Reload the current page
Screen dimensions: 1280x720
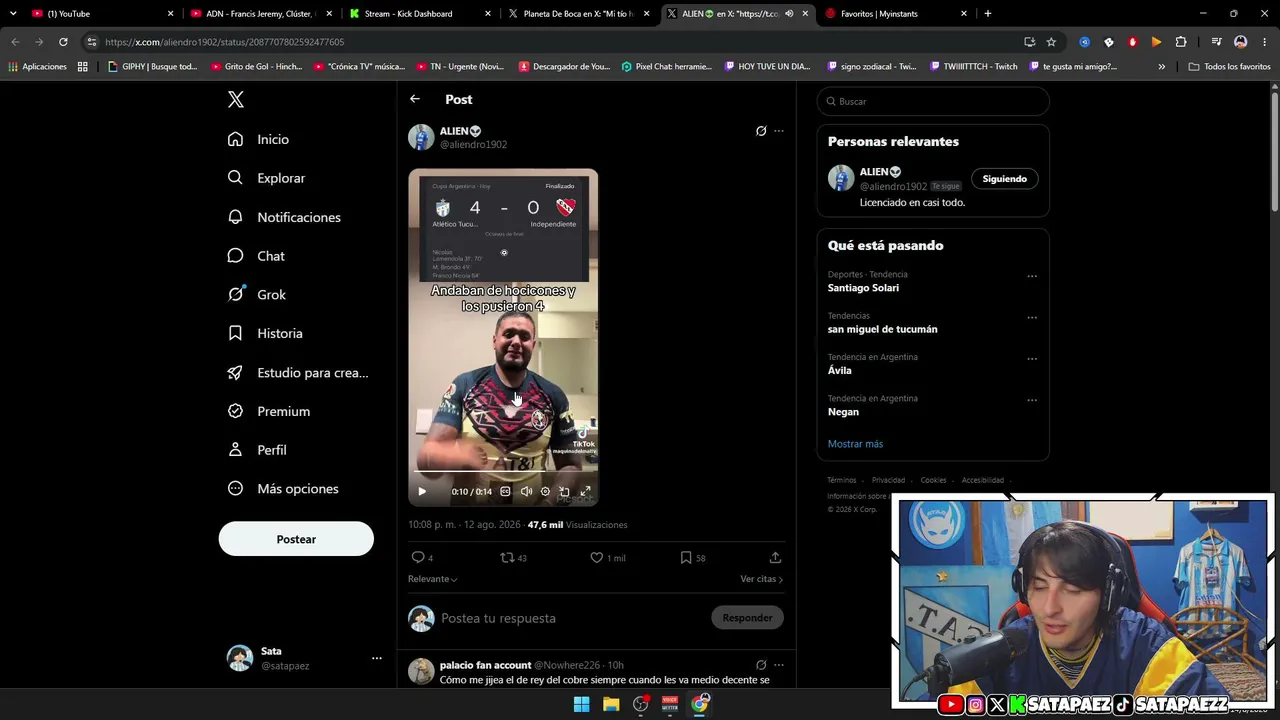point(63,42)
